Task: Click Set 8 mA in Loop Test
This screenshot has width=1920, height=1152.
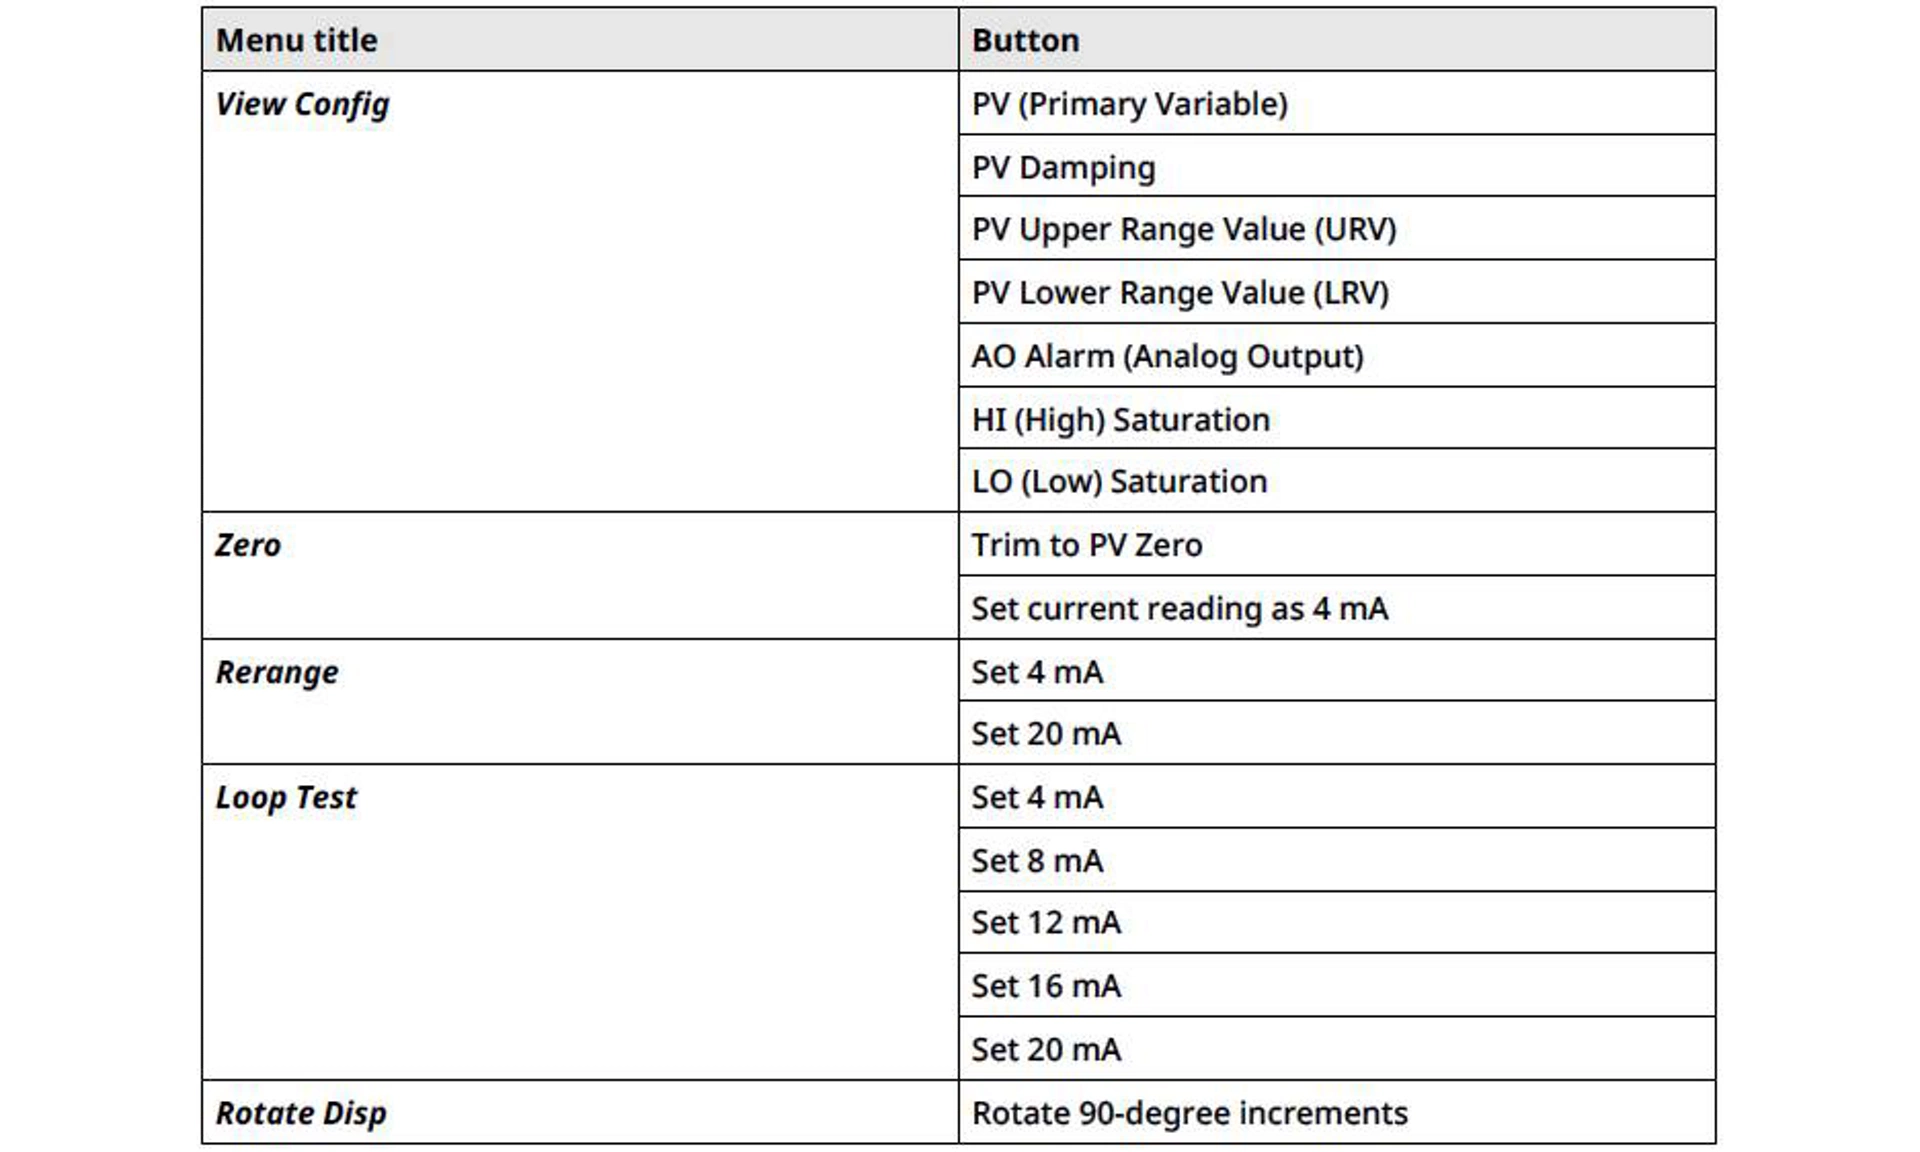Action: click(x=1337, y=859)
